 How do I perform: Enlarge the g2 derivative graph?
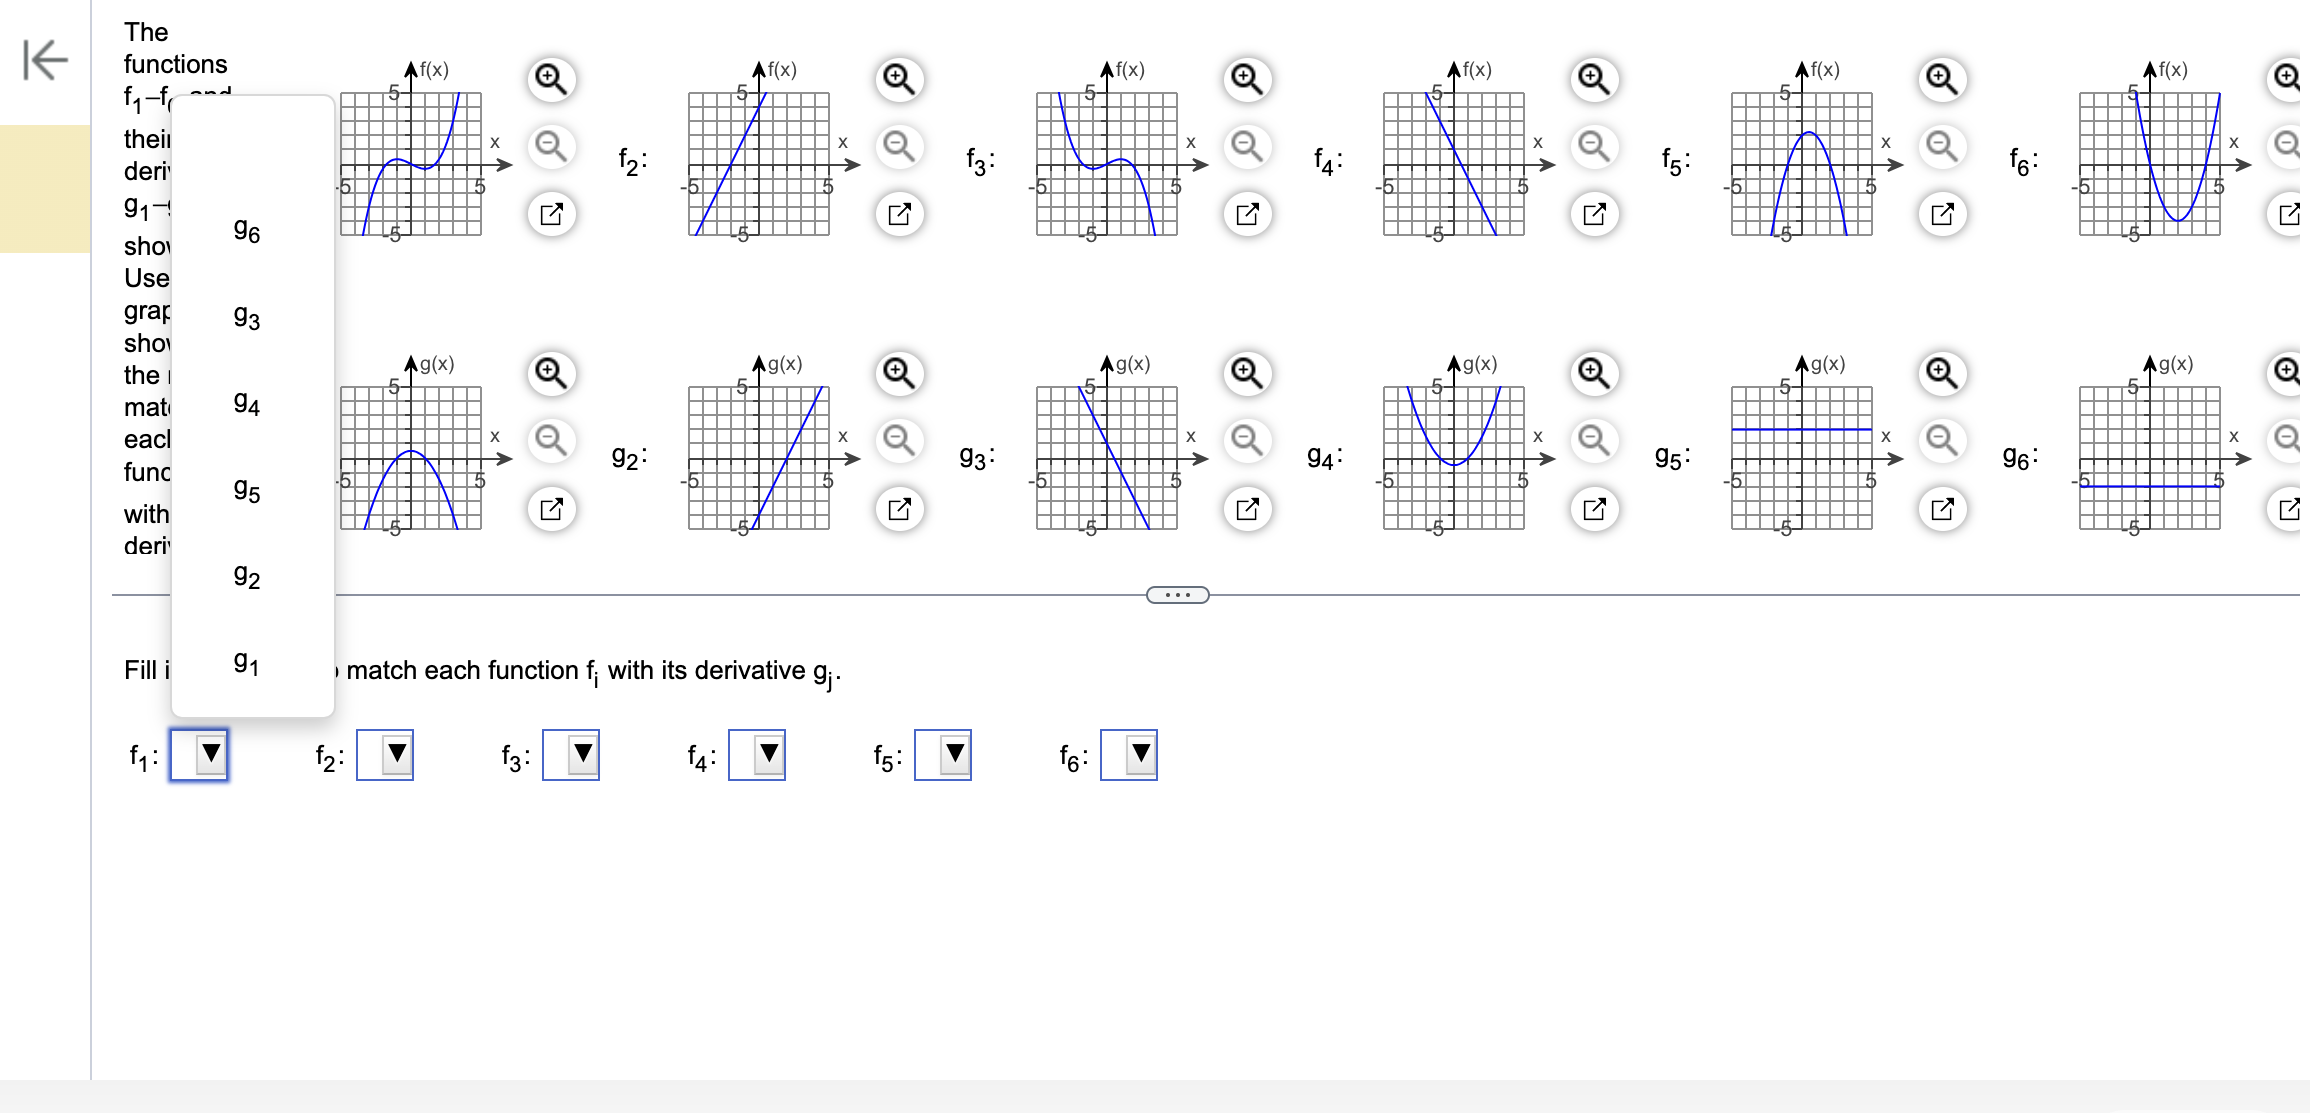[897, 373]
